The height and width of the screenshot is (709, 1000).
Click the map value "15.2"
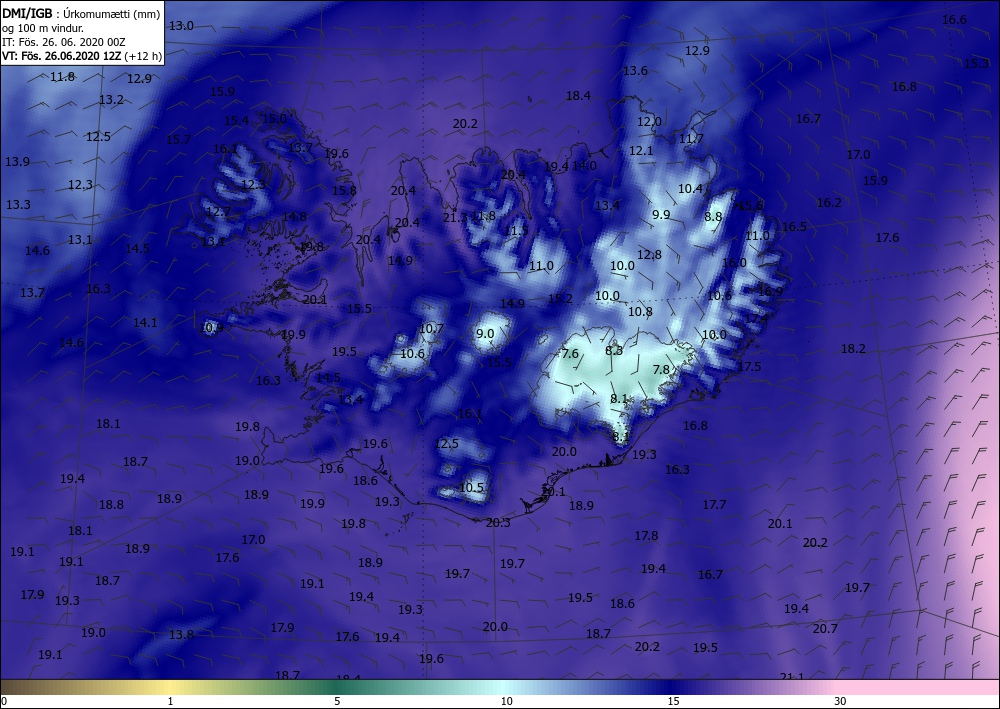560,298
